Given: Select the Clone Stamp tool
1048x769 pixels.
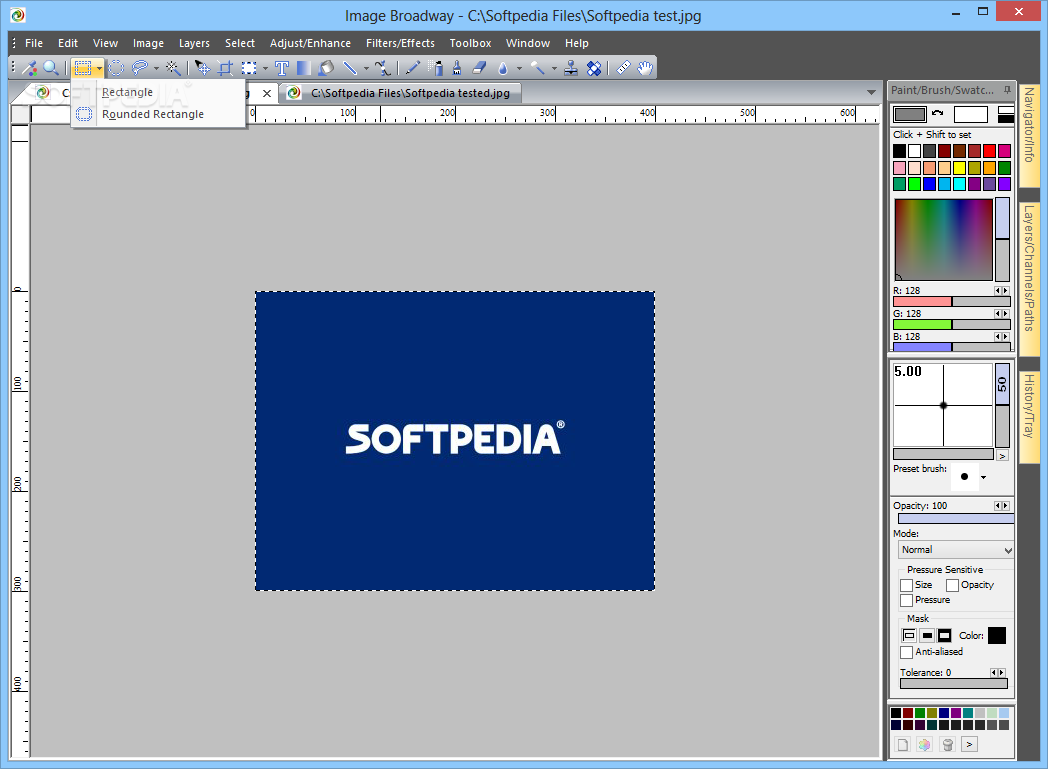Looking at the screenshot, I should point(571,67).
